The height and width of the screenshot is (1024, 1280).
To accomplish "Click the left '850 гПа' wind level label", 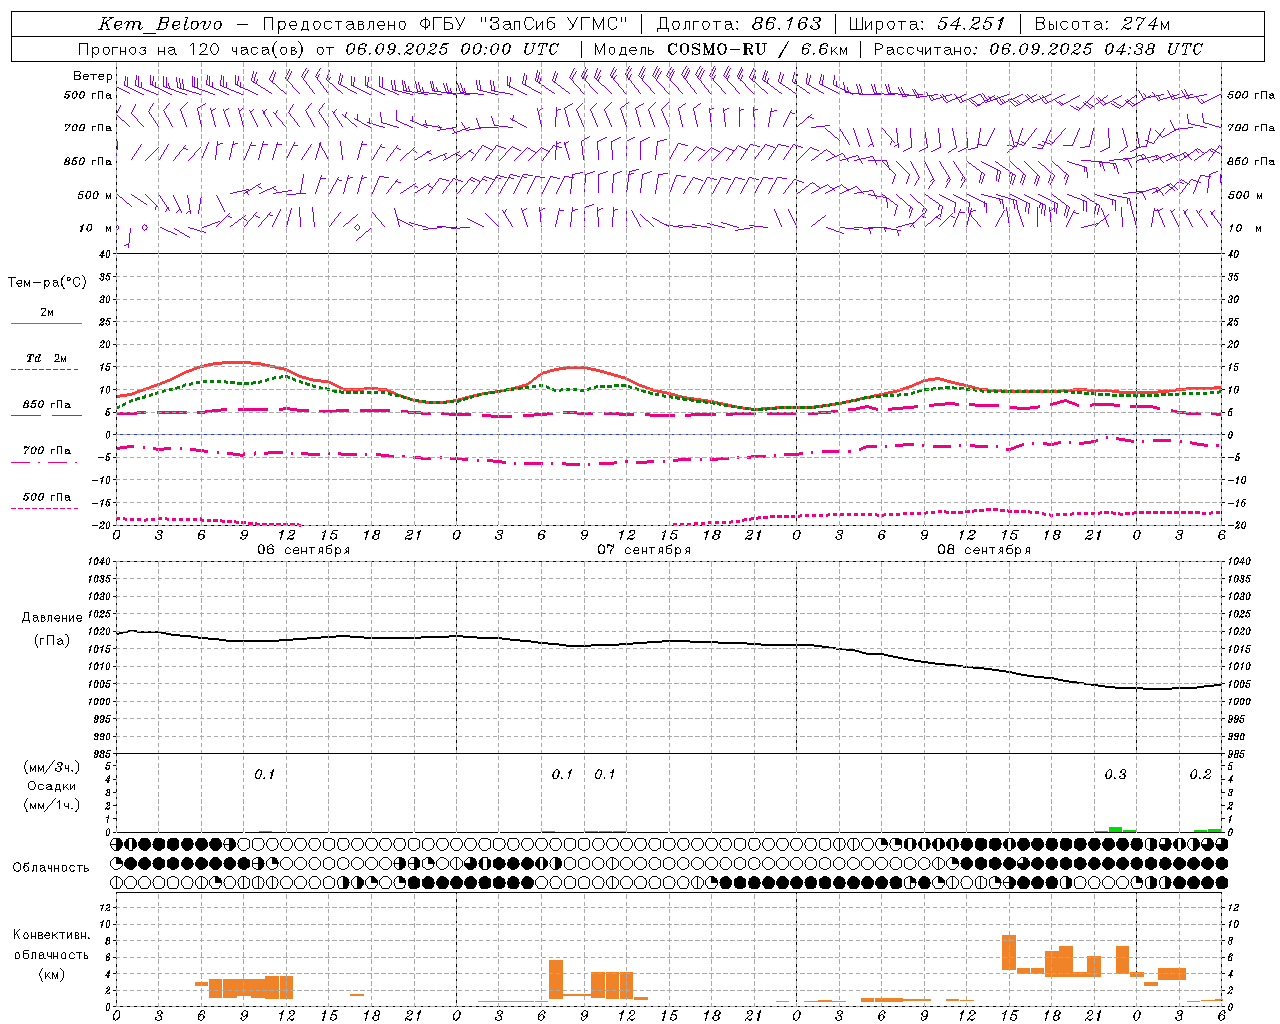I will (88, 162).
